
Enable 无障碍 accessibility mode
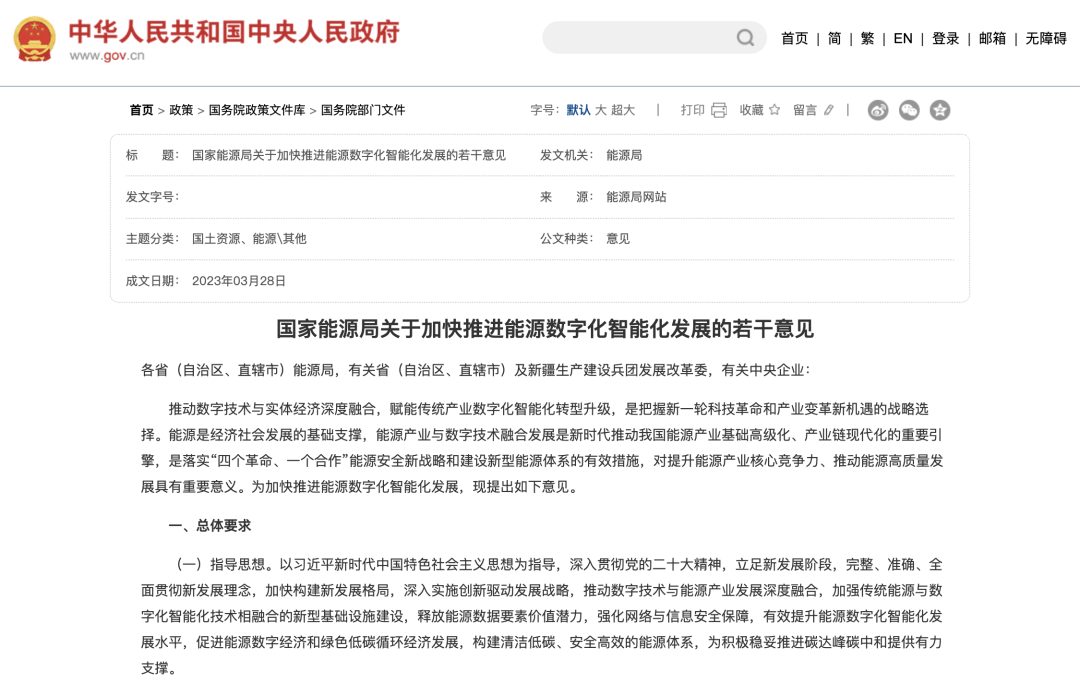1046,38
